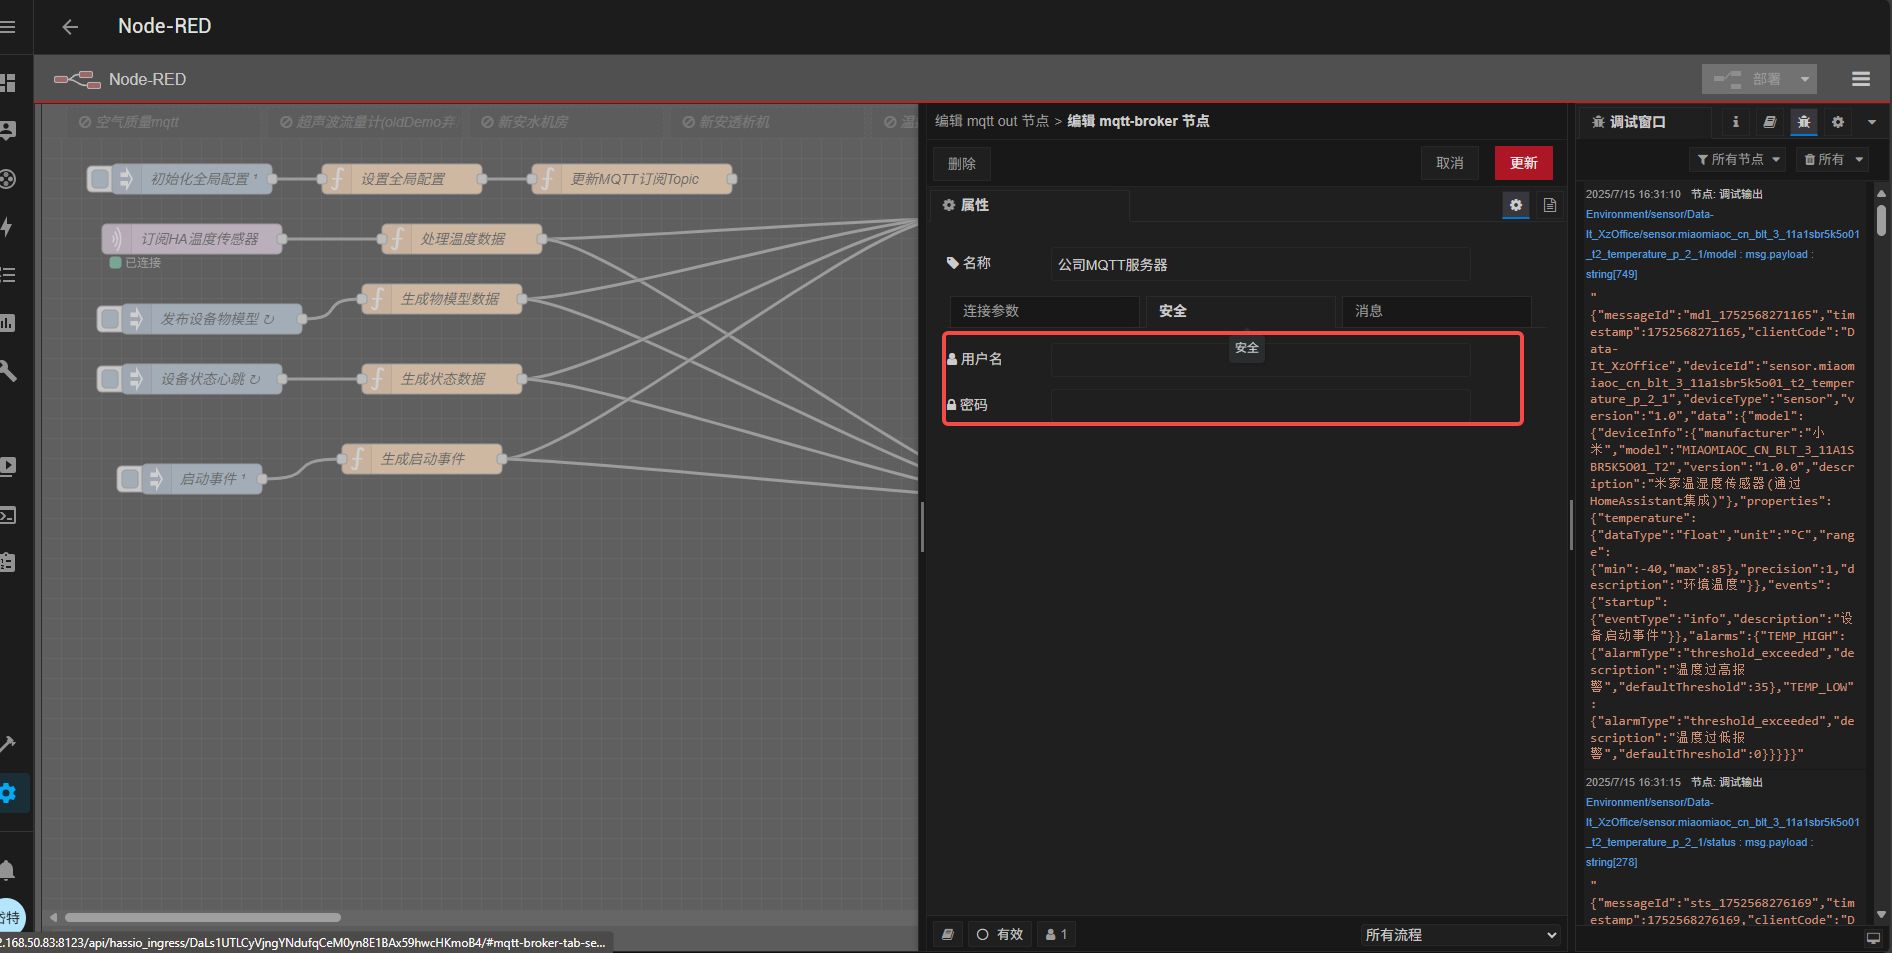
Task: Click the back arrow beside Node-RED title
Action: (x=70, y=27)
